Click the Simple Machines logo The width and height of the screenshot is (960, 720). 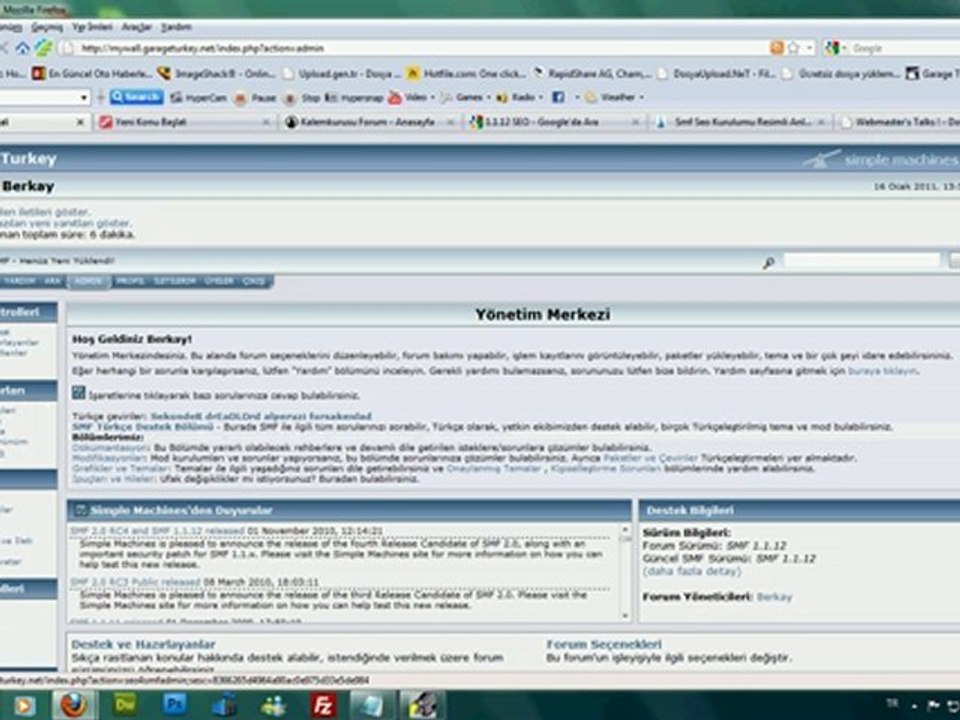tap(880, 160)
